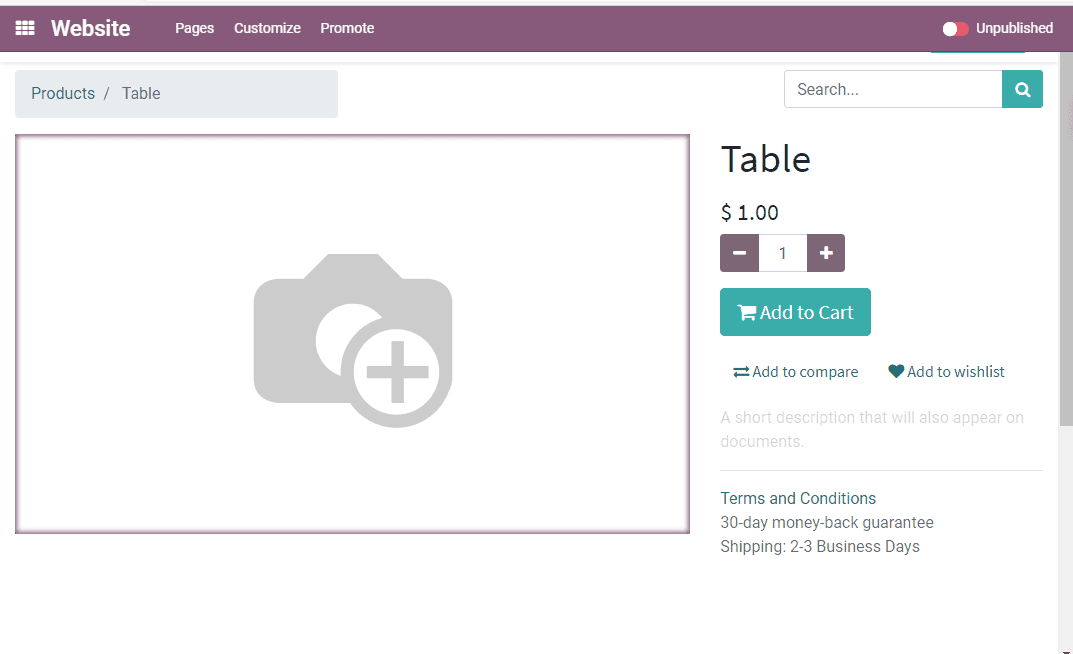This screenshot has width=1073, height=654.
Task: Click the quantity number field
Action: [x=783, y=253]
